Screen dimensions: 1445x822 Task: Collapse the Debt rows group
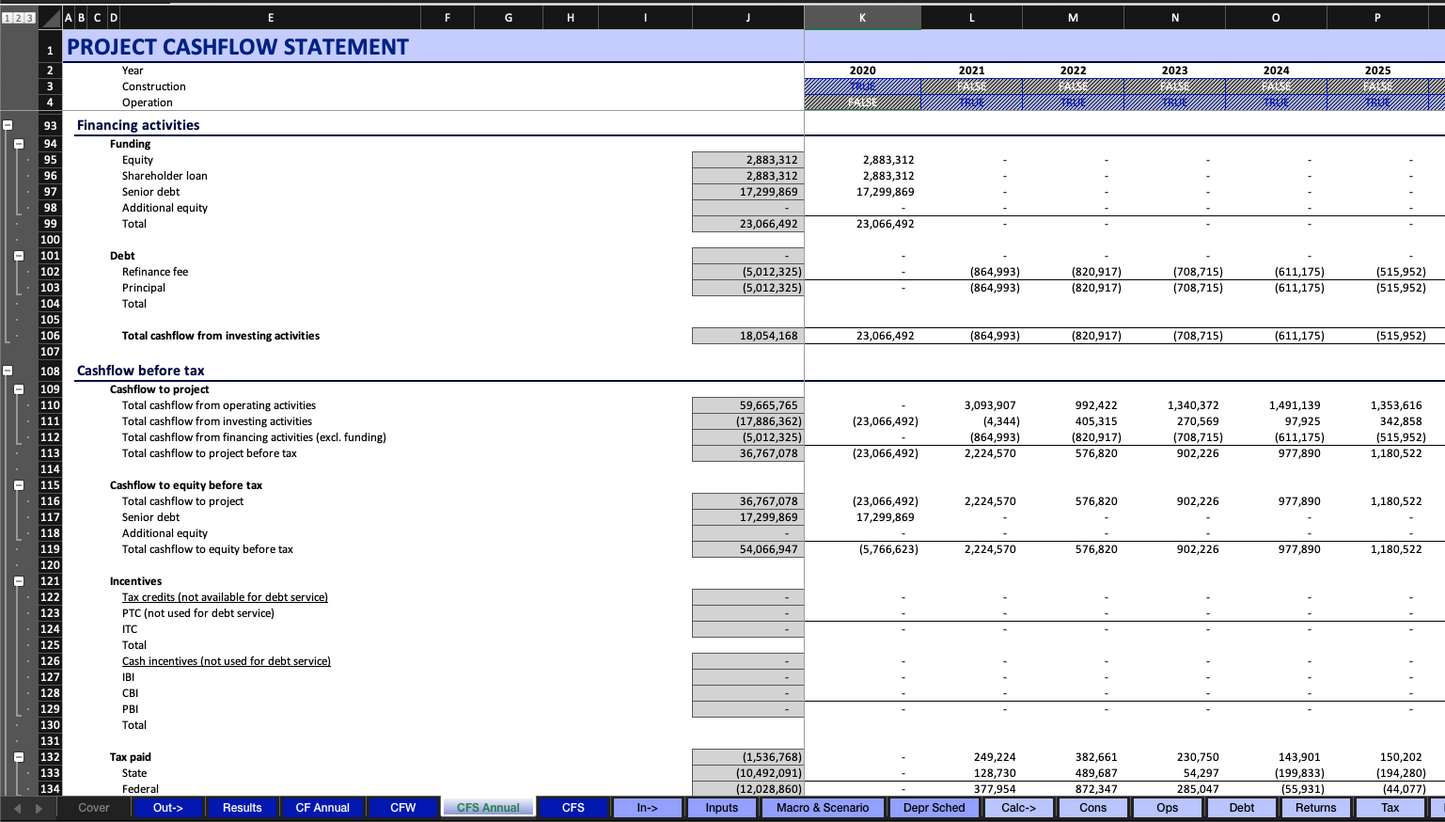[x=19, y=256]
